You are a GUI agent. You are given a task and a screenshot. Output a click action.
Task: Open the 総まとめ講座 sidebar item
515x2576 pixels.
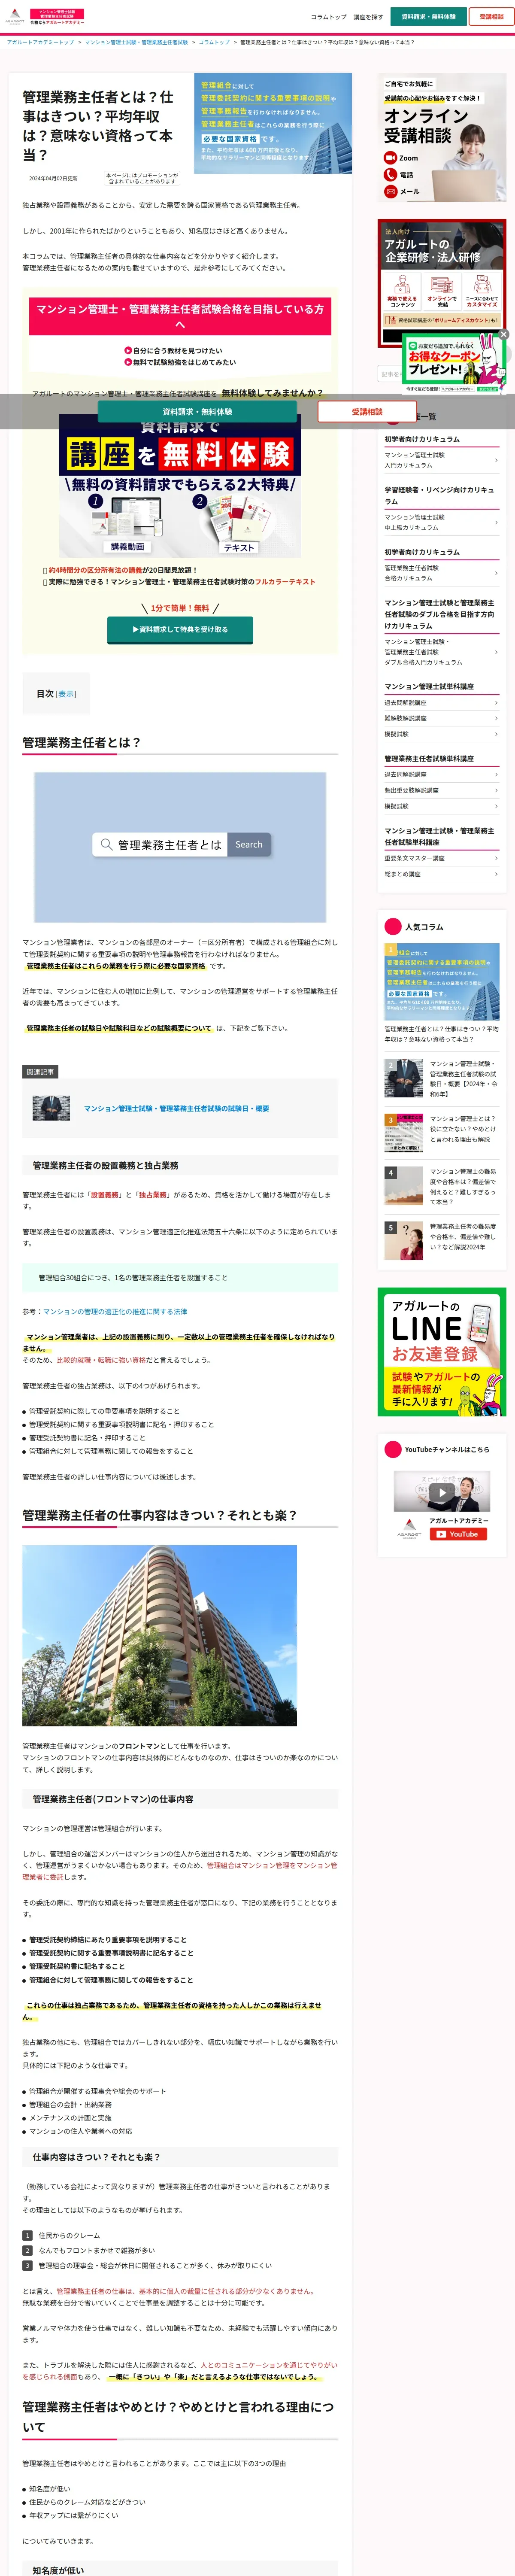[441, 874]
